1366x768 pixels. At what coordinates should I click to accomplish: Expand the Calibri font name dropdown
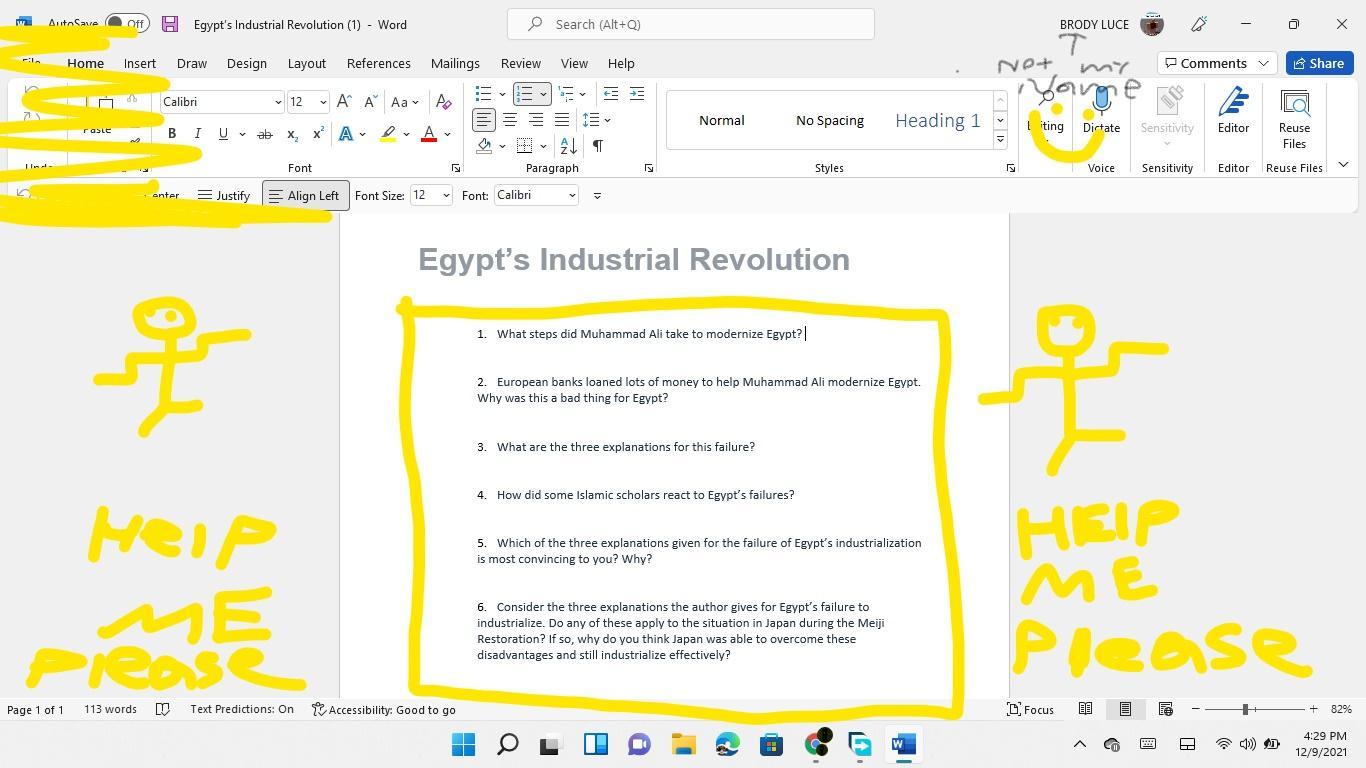coord(277,102)
